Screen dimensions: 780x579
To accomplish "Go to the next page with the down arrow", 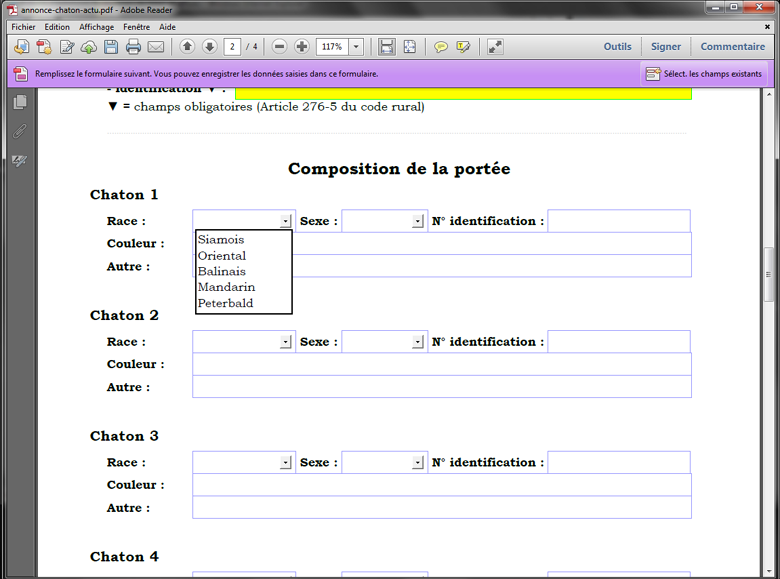I will 209,47.
